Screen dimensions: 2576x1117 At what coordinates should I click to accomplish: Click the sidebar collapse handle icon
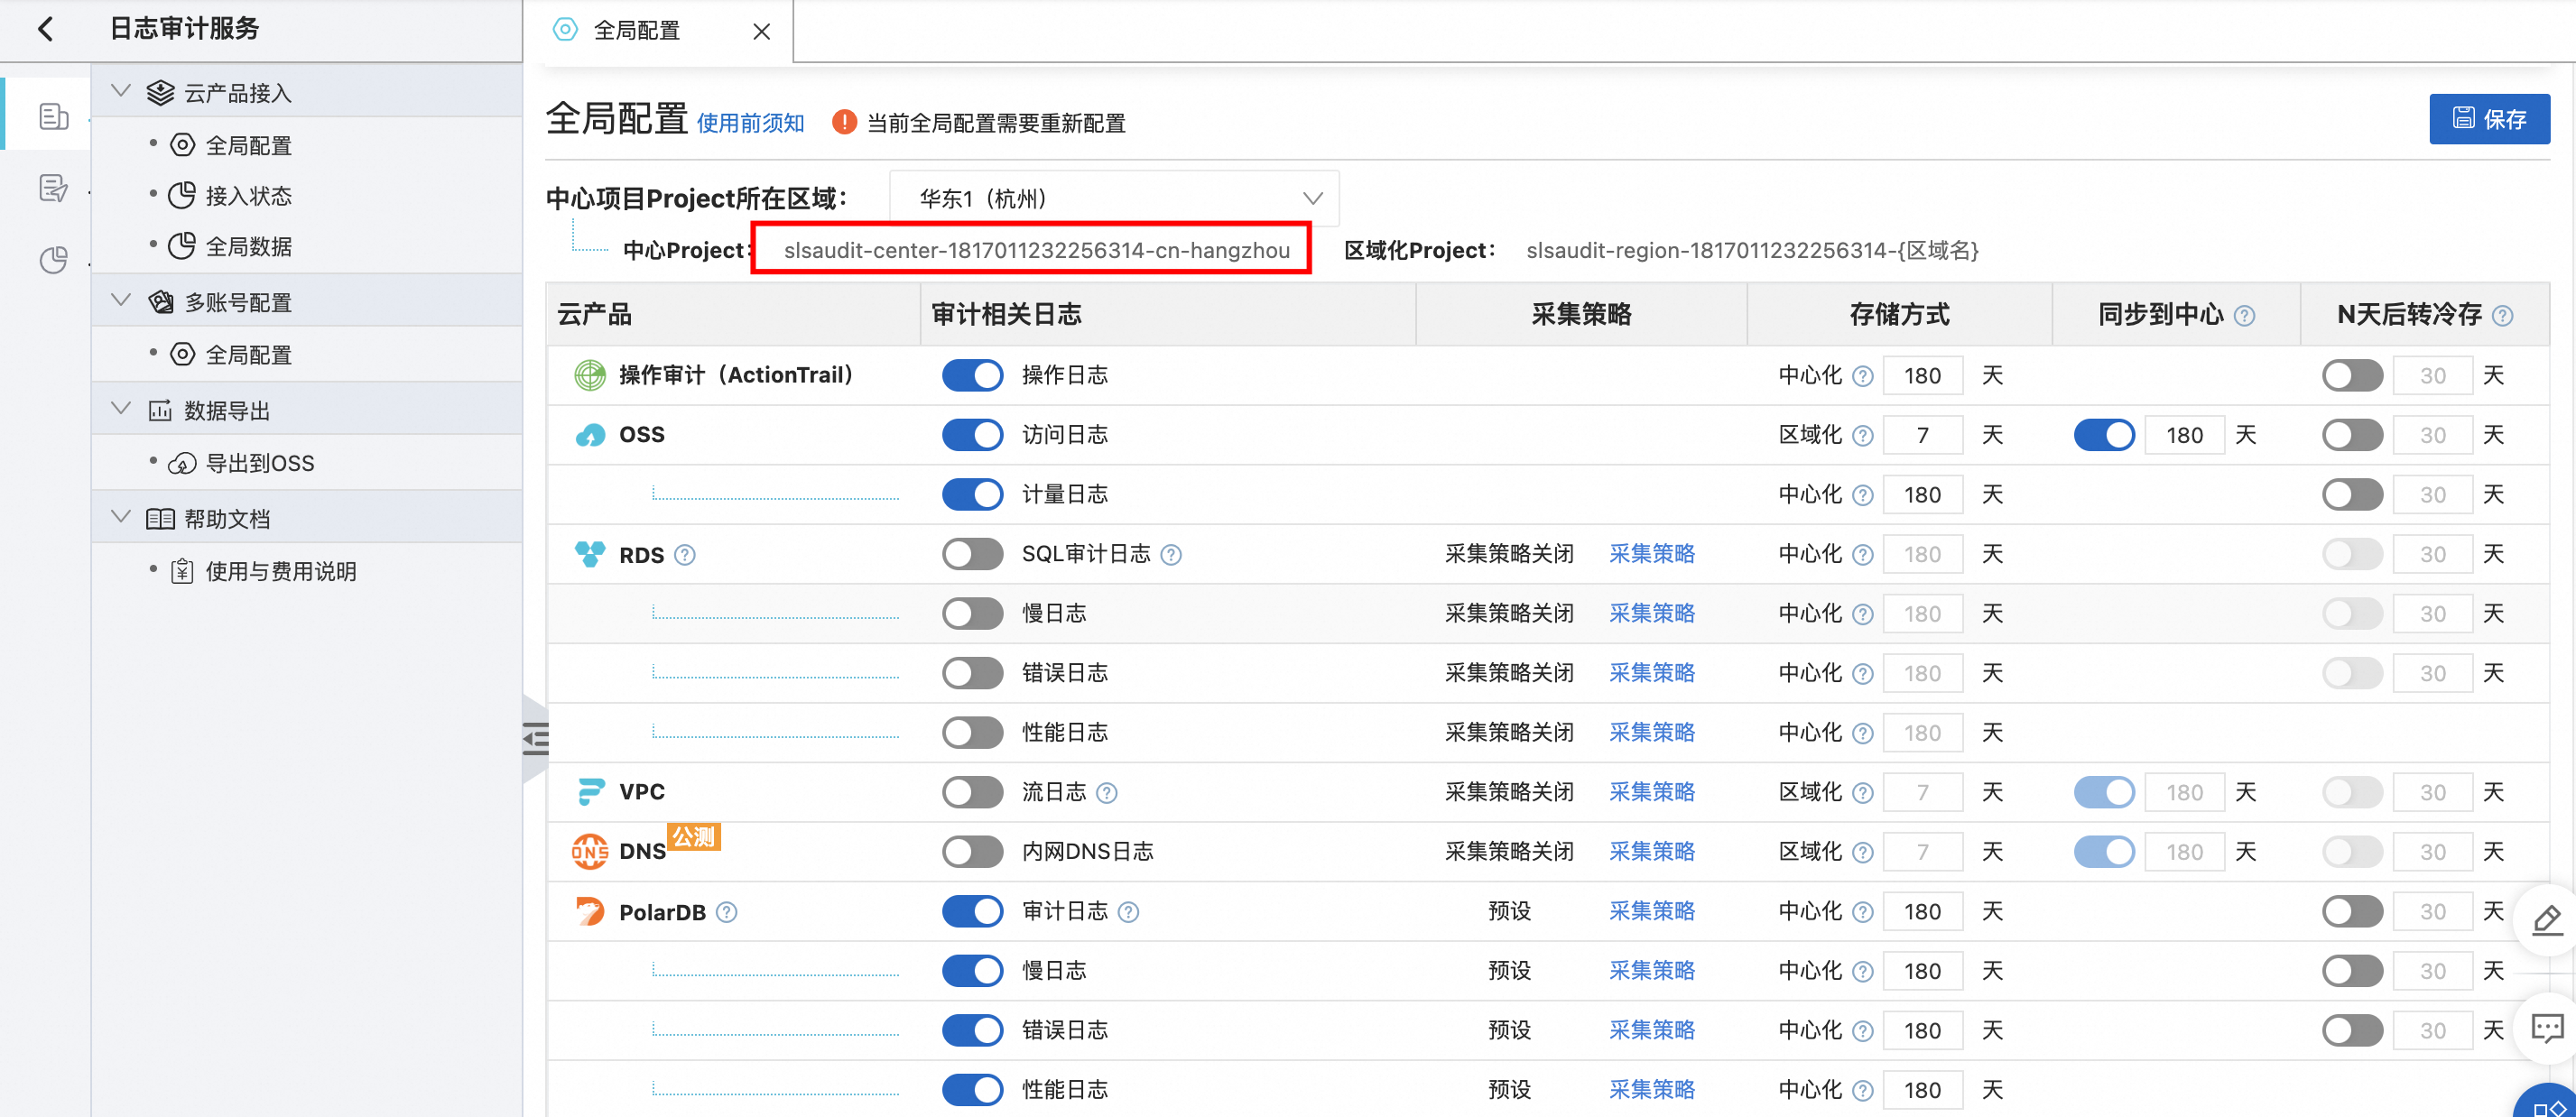[536, 739]
